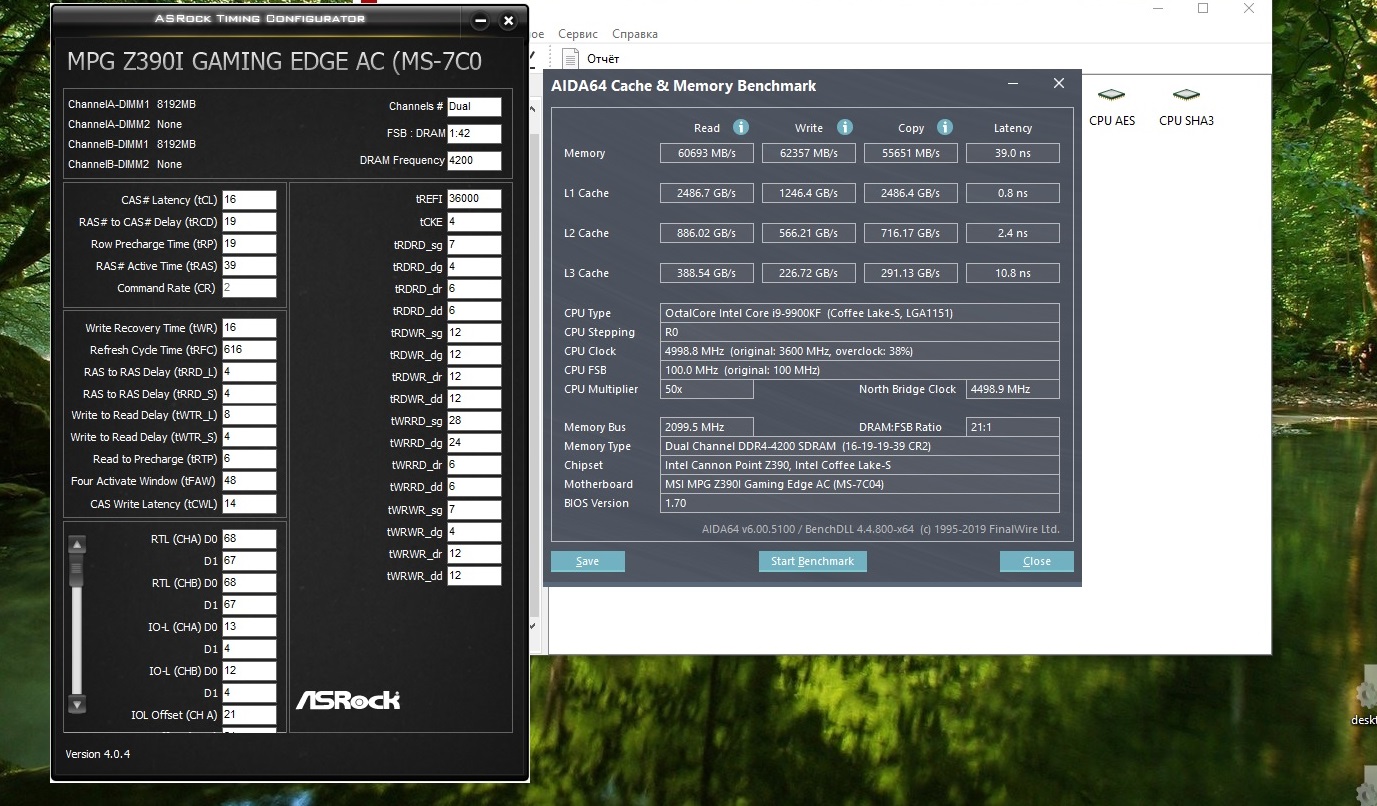Image resolution: width=1377 pixels, height=806 pixels.
Task: Click the tCKE value field
Action: pos(474,222)
